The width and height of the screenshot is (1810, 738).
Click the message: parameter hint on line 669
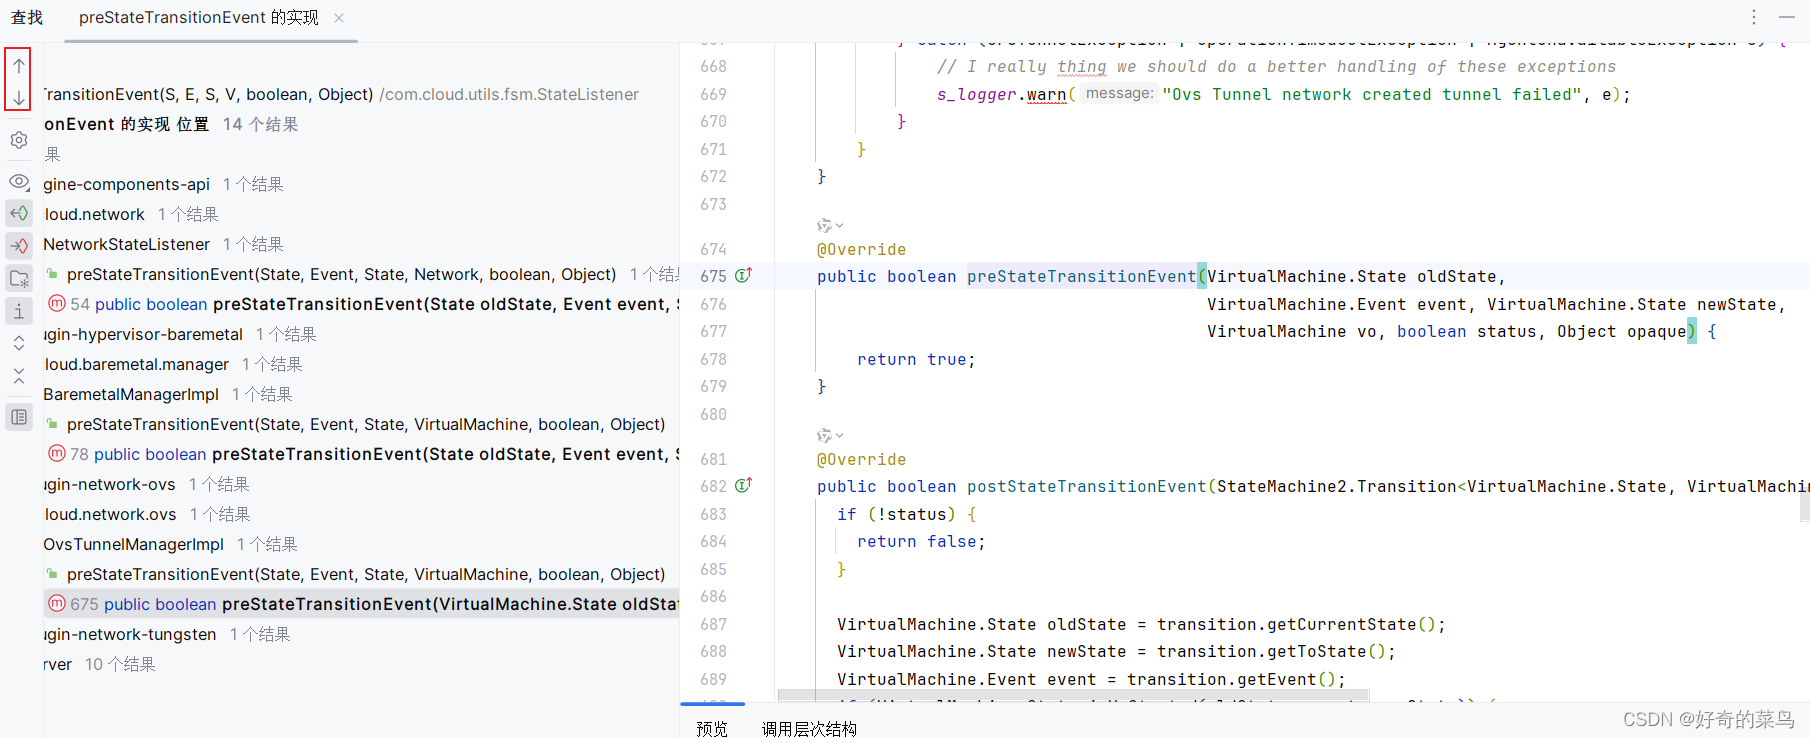tap(1119, 93)
